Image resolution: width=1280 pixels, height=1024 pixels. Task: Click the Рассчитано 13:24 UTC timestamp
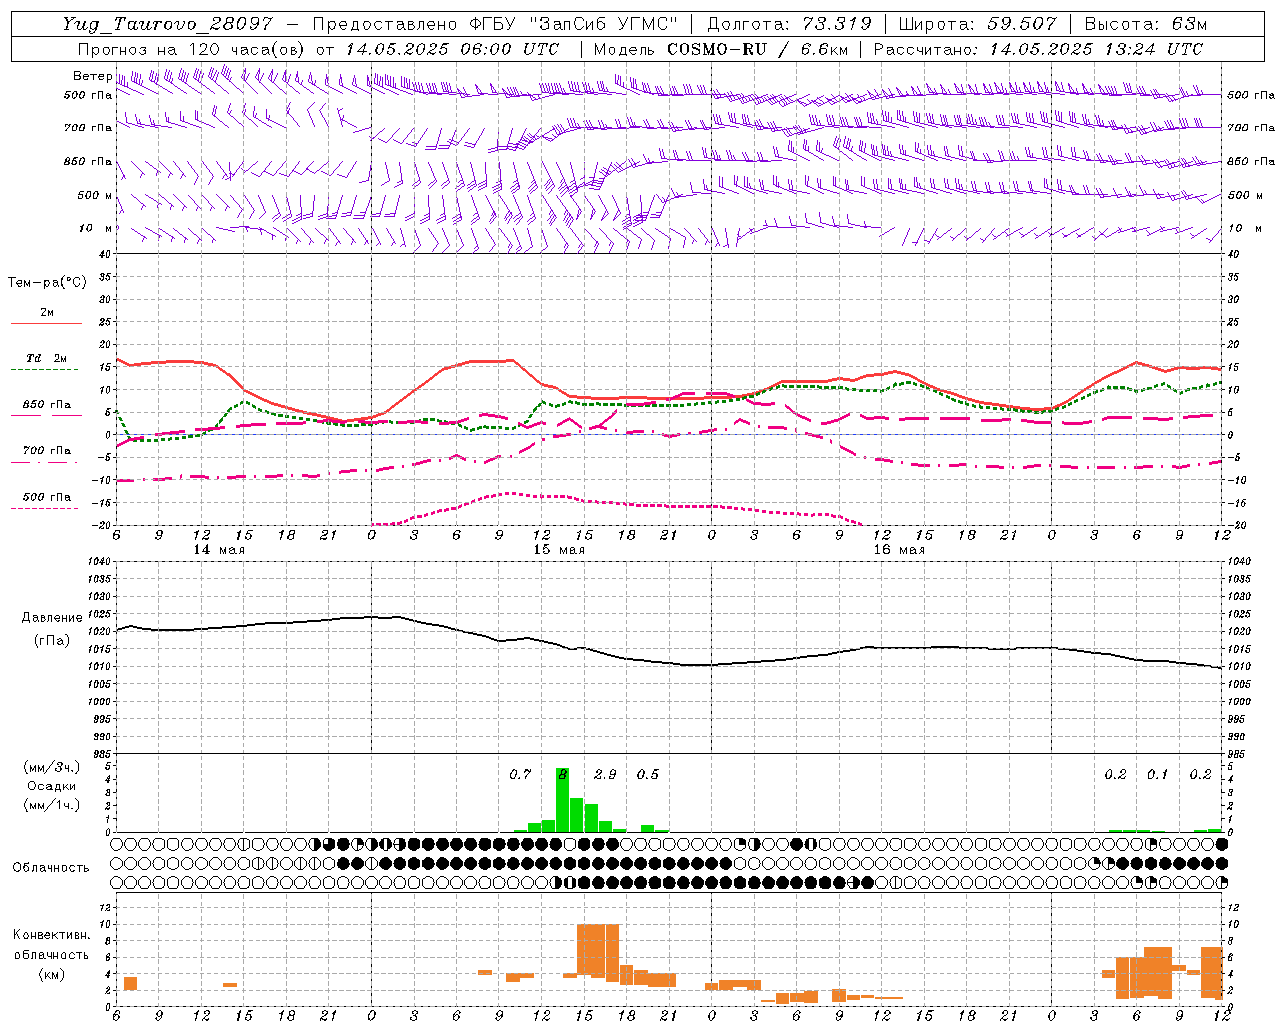1038,49
